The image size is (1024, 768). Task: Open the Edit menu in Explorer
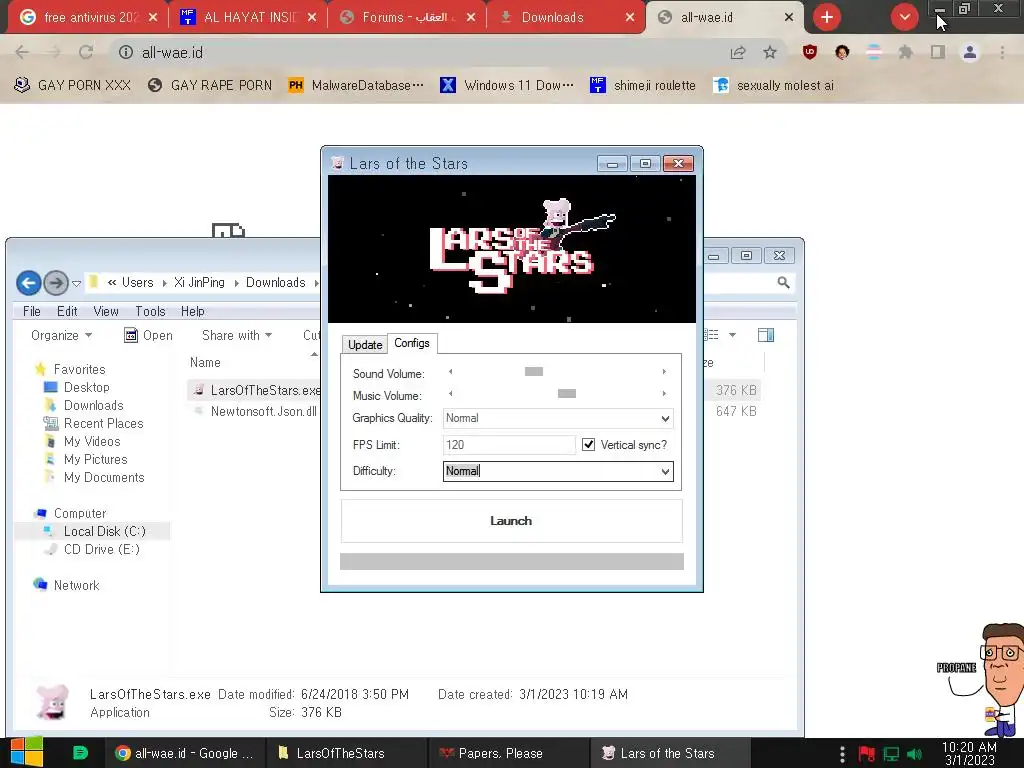click(x=67, y=312)
